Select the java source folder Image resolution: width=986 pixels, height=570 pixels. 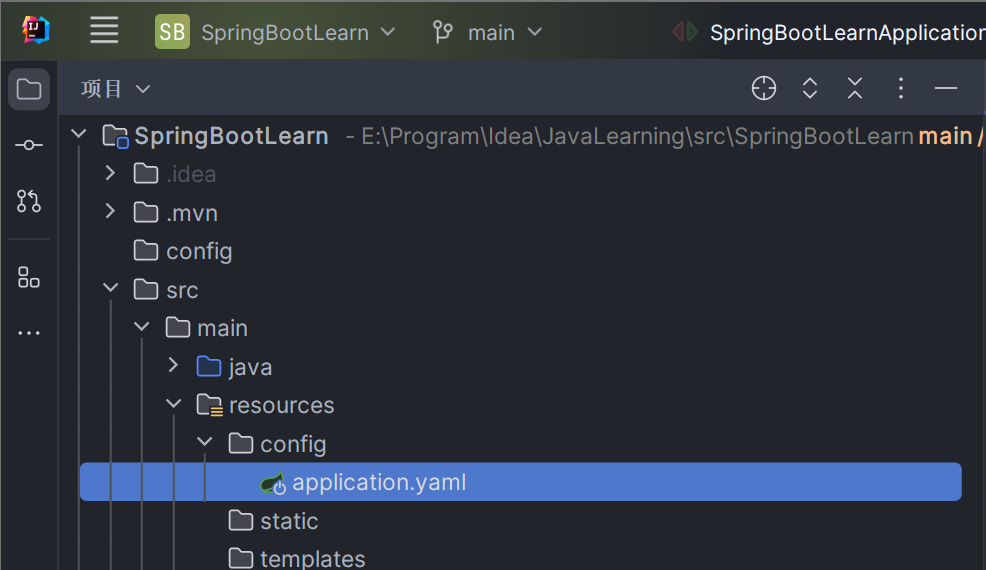250,367
